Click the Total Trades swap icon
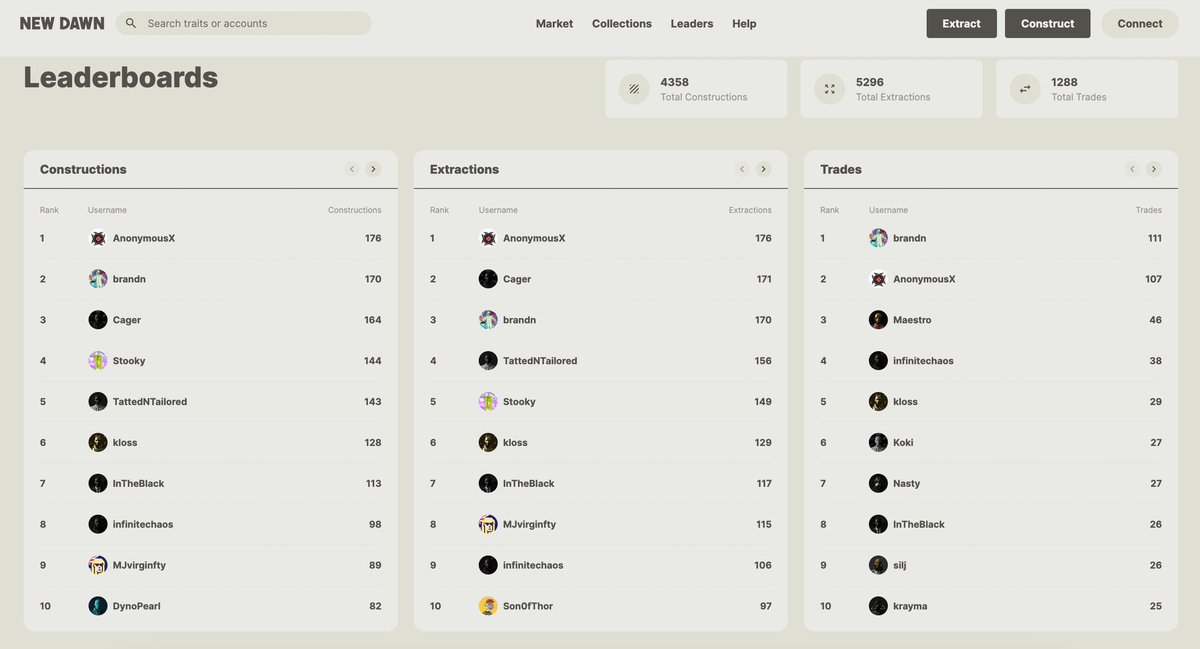 [1025, 89]
